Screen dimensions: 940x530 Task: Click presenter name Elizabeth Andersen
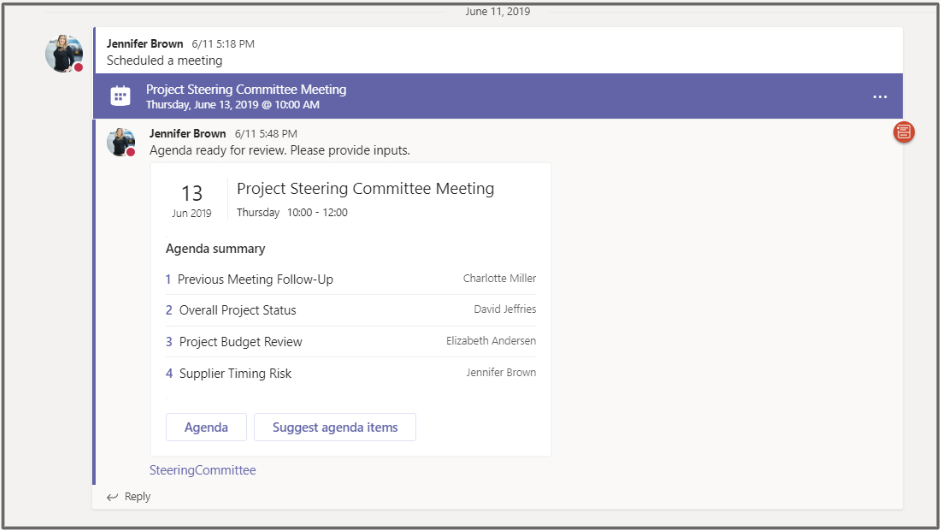(490, 341)
